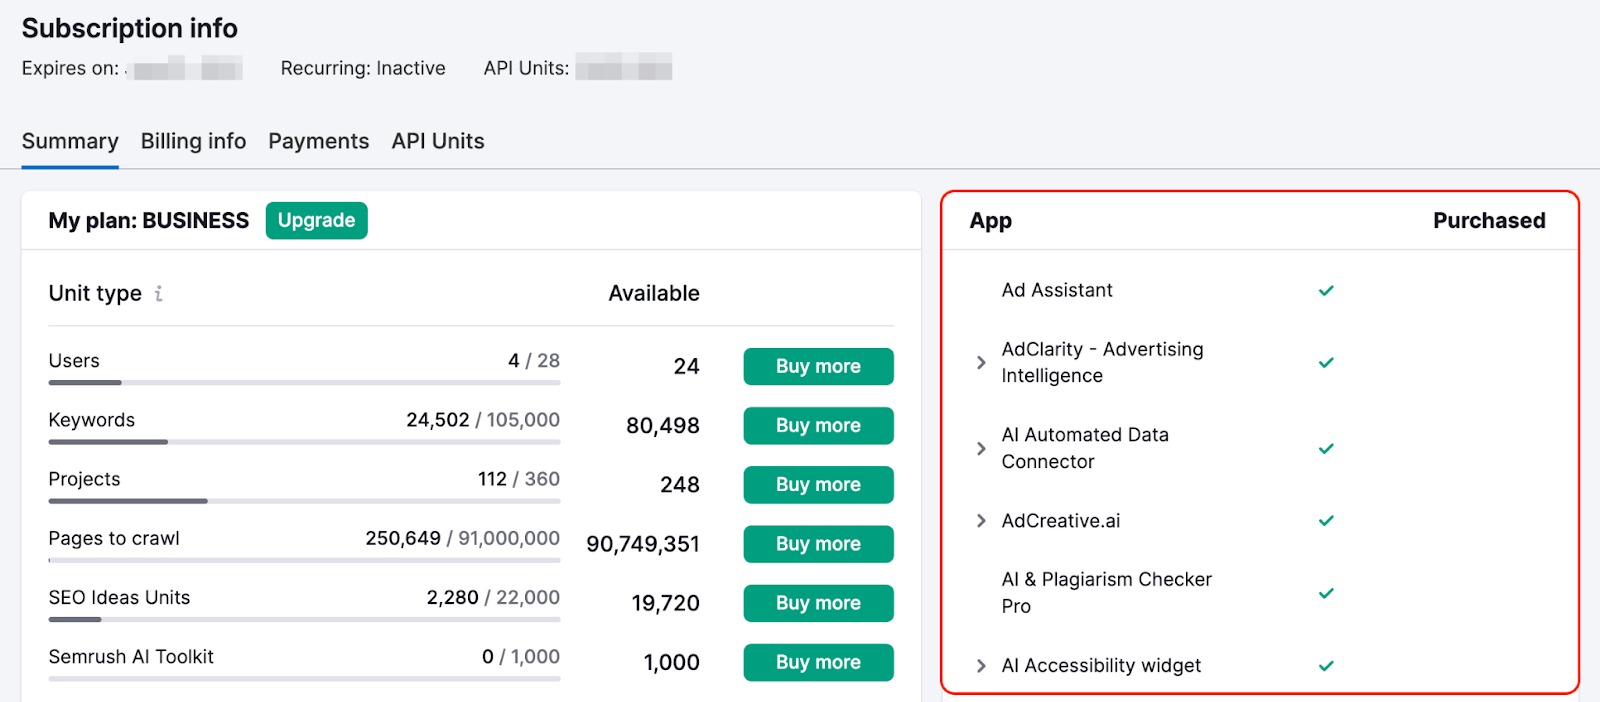Viewport: 1600px width, 702px height.
Task: Go to the API Units tab
Action: pyautogui.click(x=438, y=141)
